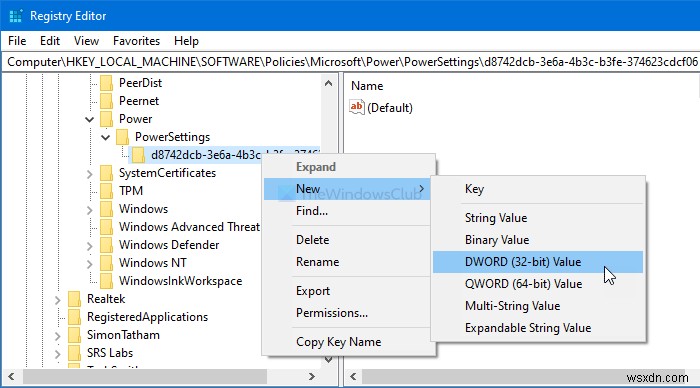The width and height of the screenshot is (700, 388).
Task: Choose Permissions... in the context menu
Action: (347, 313)
